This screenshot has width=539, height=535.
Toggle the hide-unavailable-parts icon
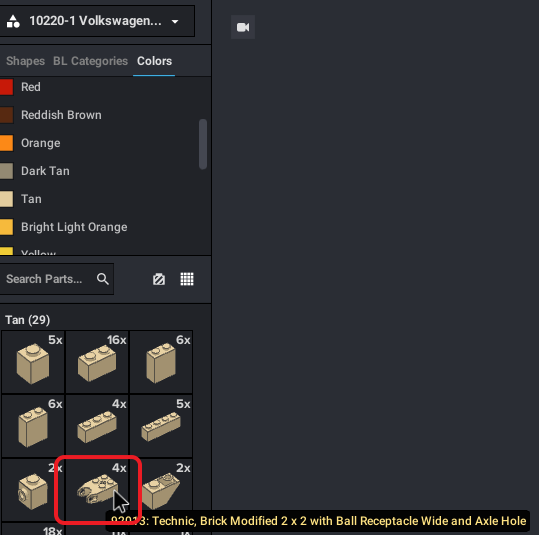pos(159,279)
